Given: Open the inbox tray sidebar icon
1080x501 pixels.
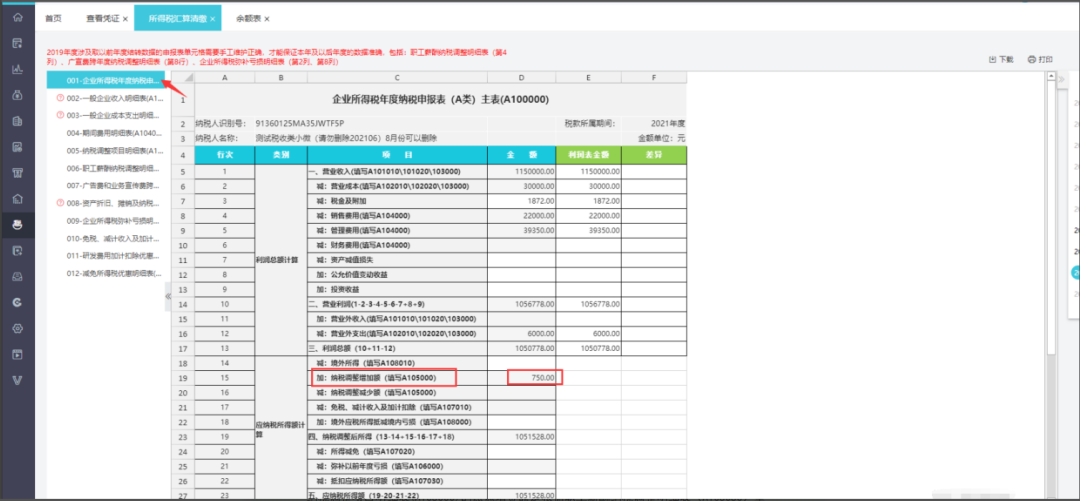Looking at the screenshot, I should click(17, 276).
